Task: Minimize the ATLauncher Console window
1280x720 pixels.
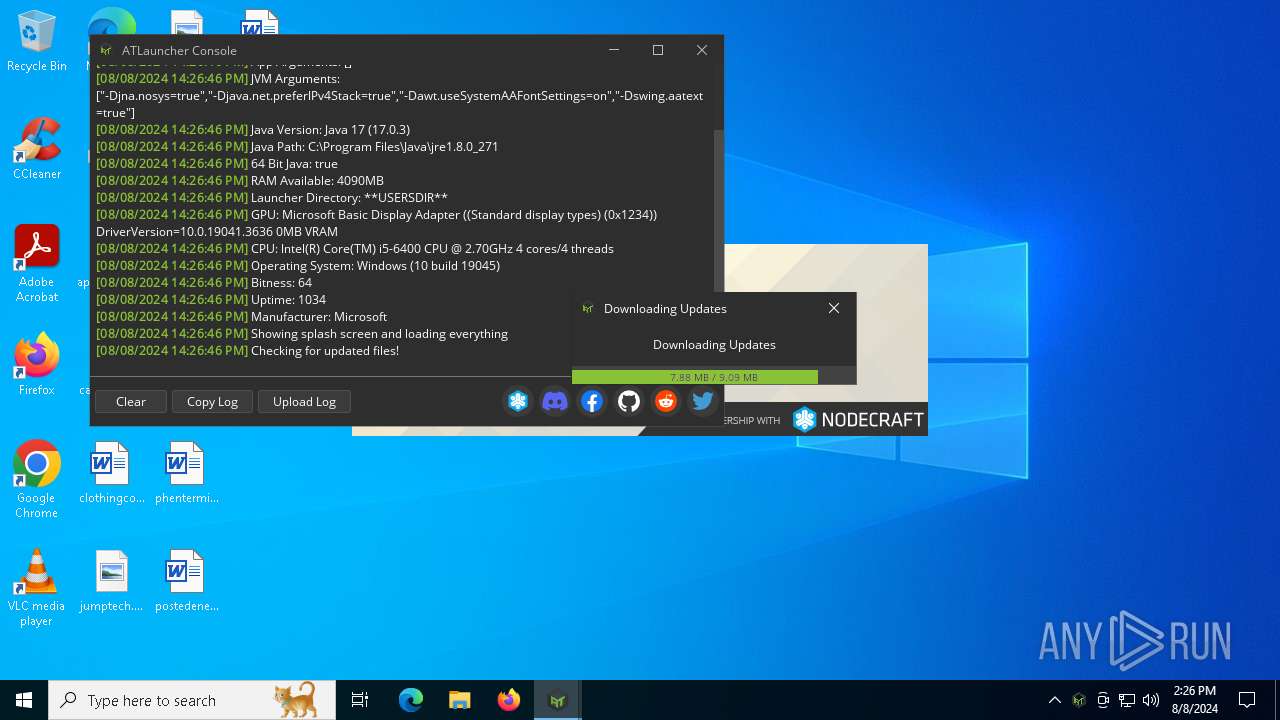Action: 614,50
